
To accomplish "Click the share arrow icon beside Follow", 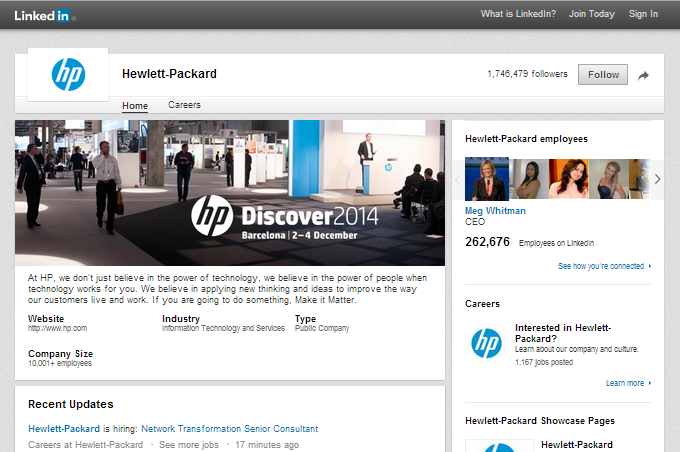I will point(644,75).
